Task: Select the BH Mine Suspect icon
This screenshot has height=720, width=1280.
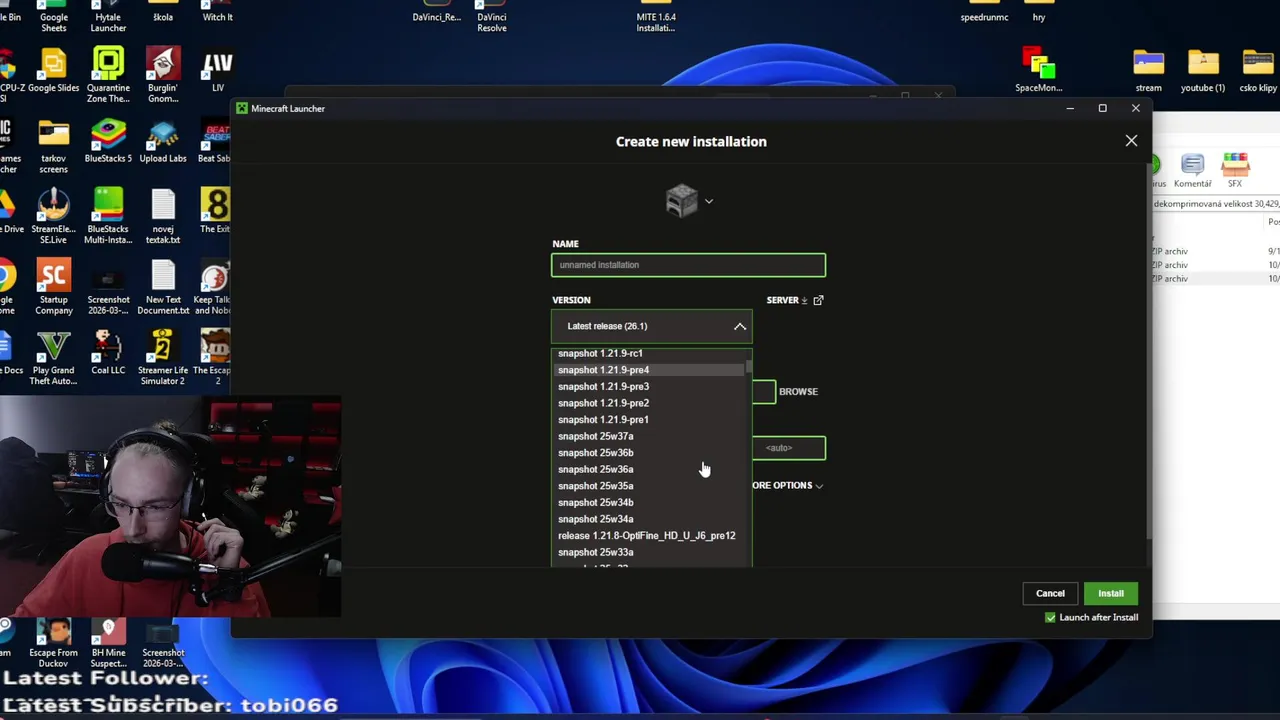Action: click(108, 642)
